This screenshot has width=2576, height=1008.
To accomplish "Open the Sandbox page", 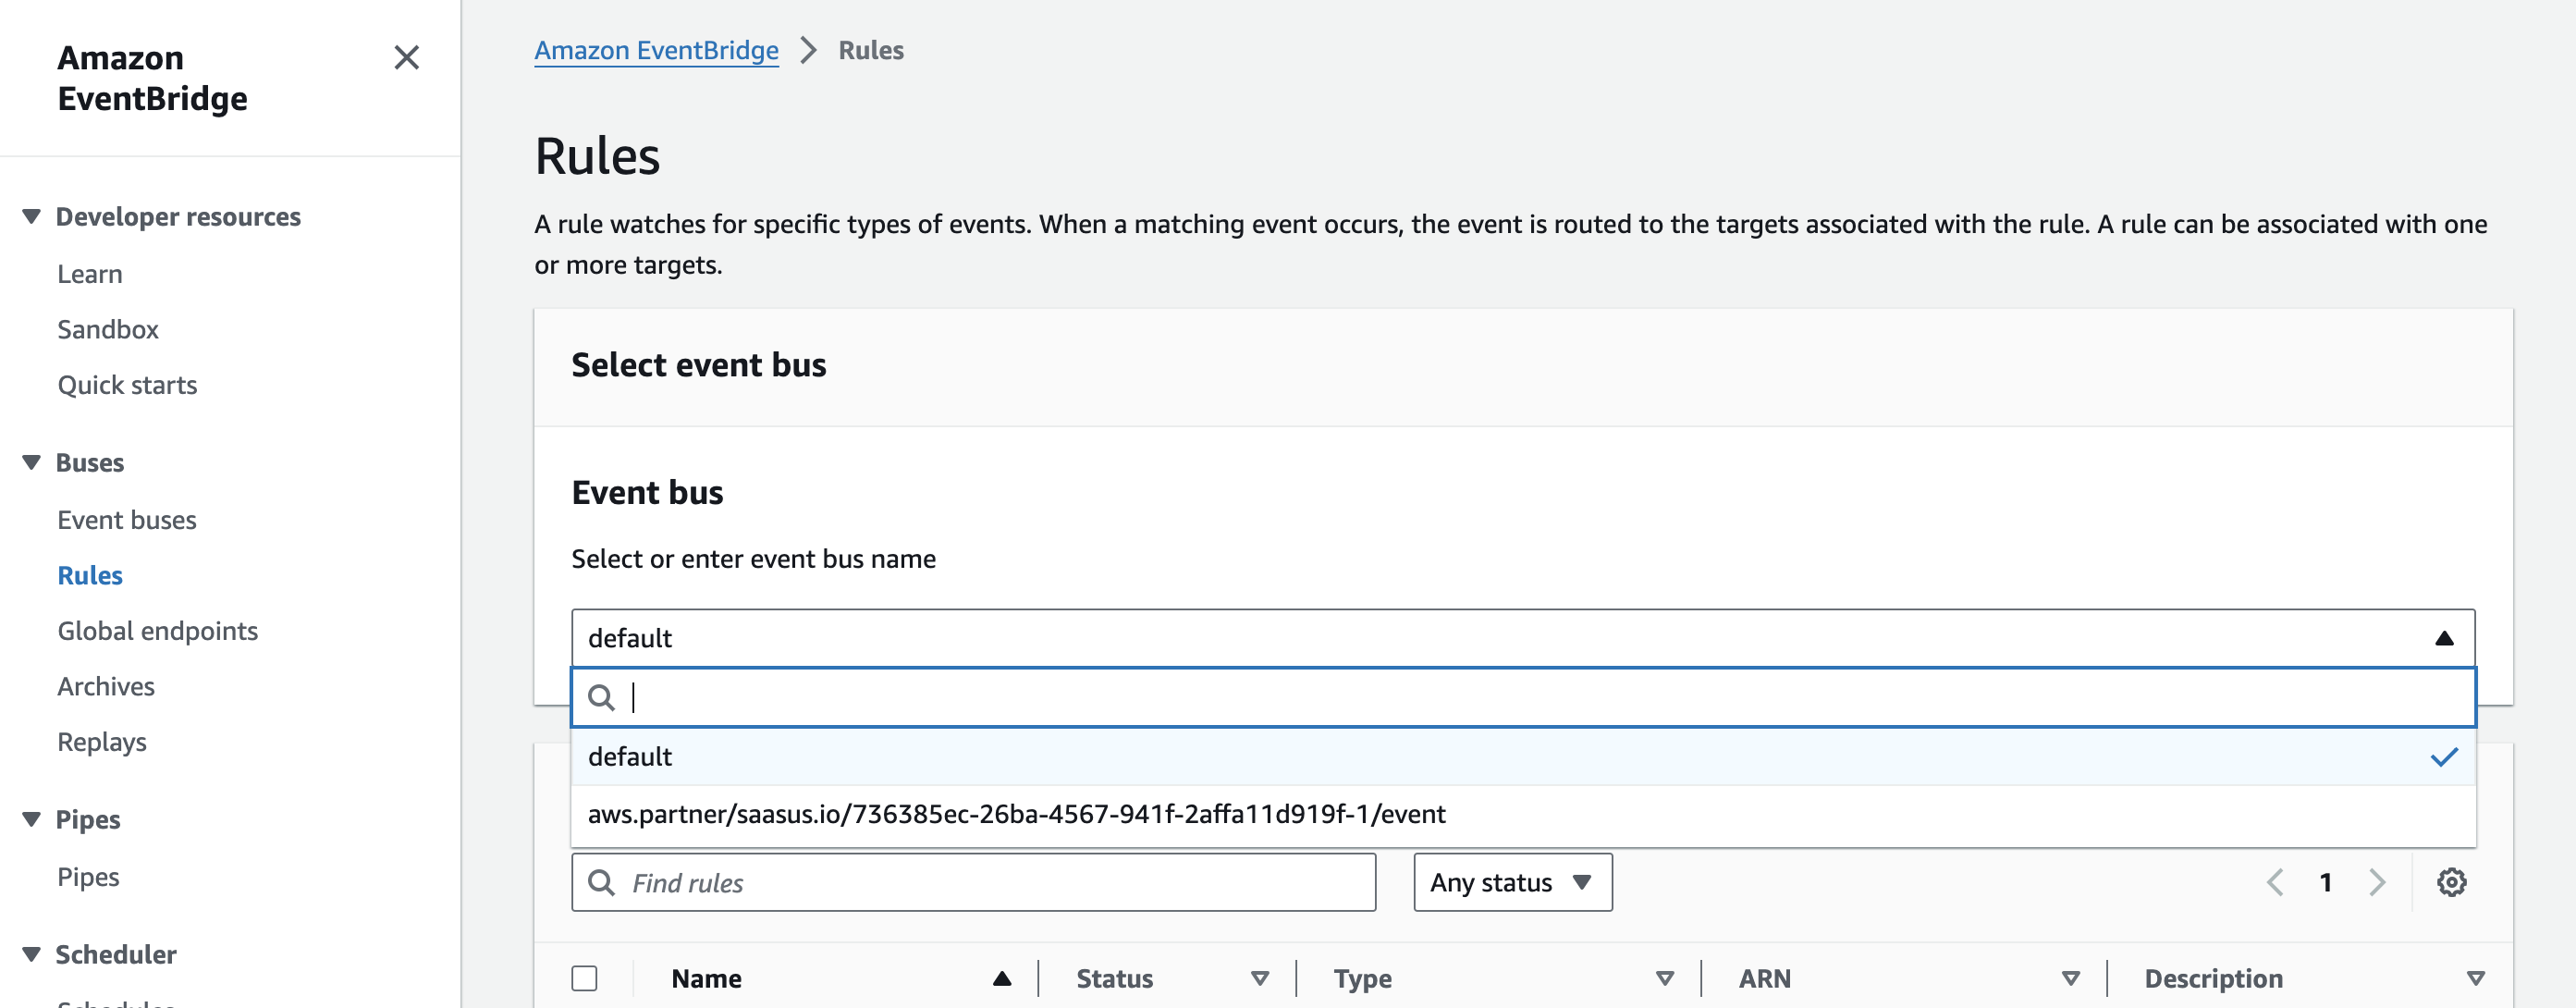I will tap(108, 329).
